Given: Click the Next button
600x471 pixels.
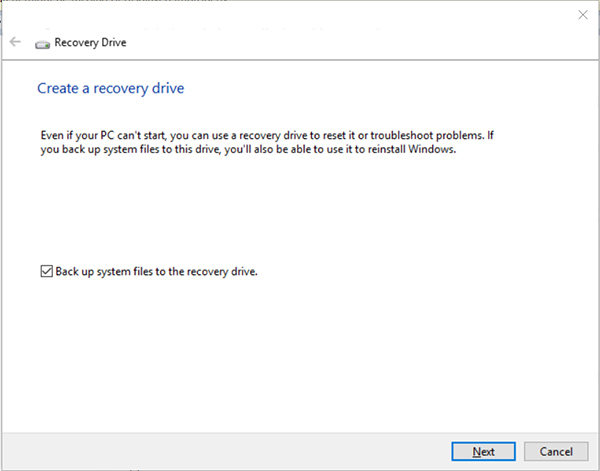Looking at the screenshot, I should pyautogui.click(x=483, y=451).
